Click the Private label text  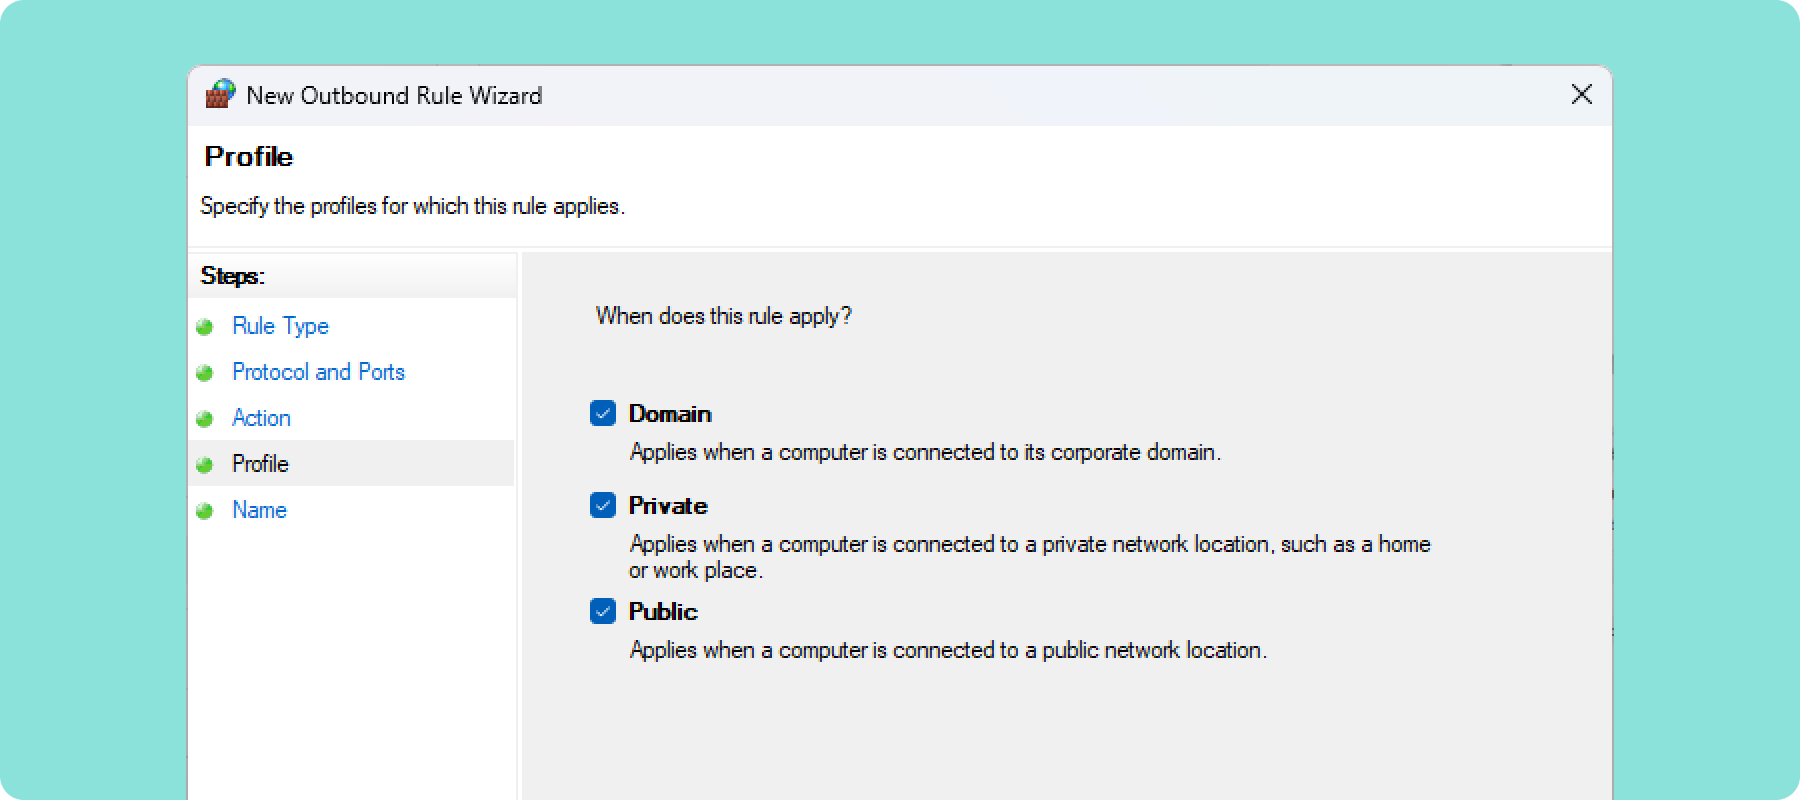coord(668,506)
